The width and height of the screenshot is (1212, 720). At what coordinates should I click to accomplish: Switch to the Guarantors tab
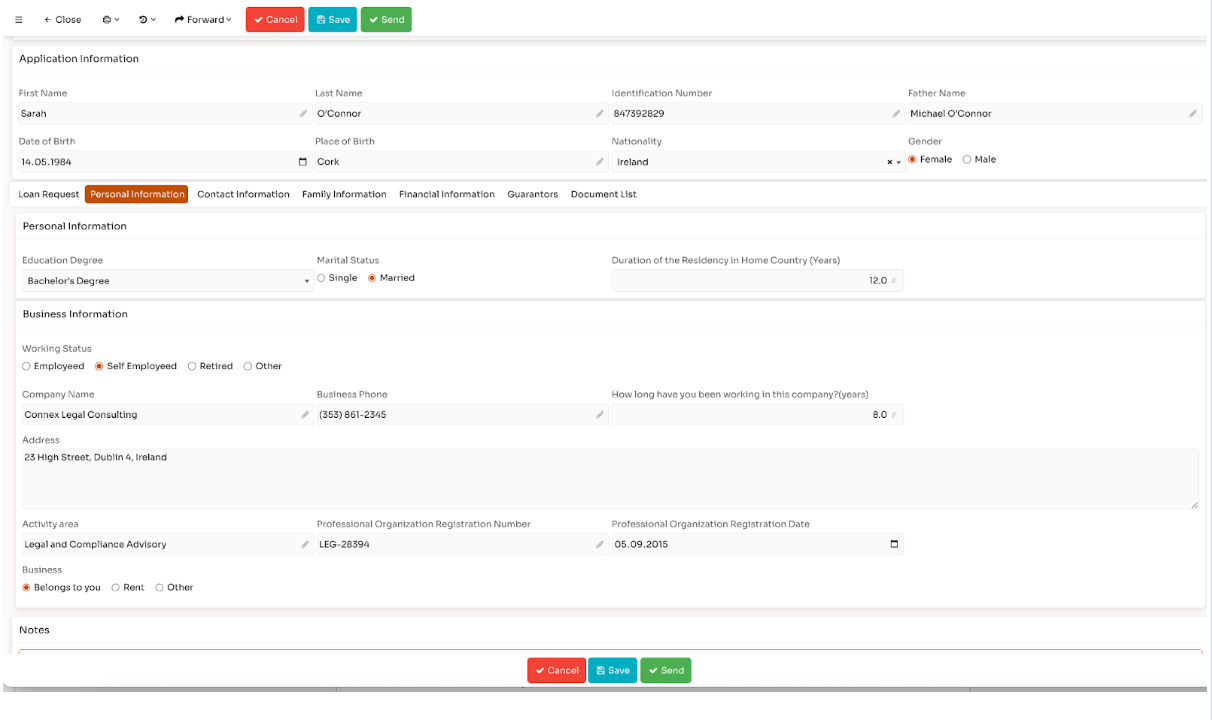[532, 194]
